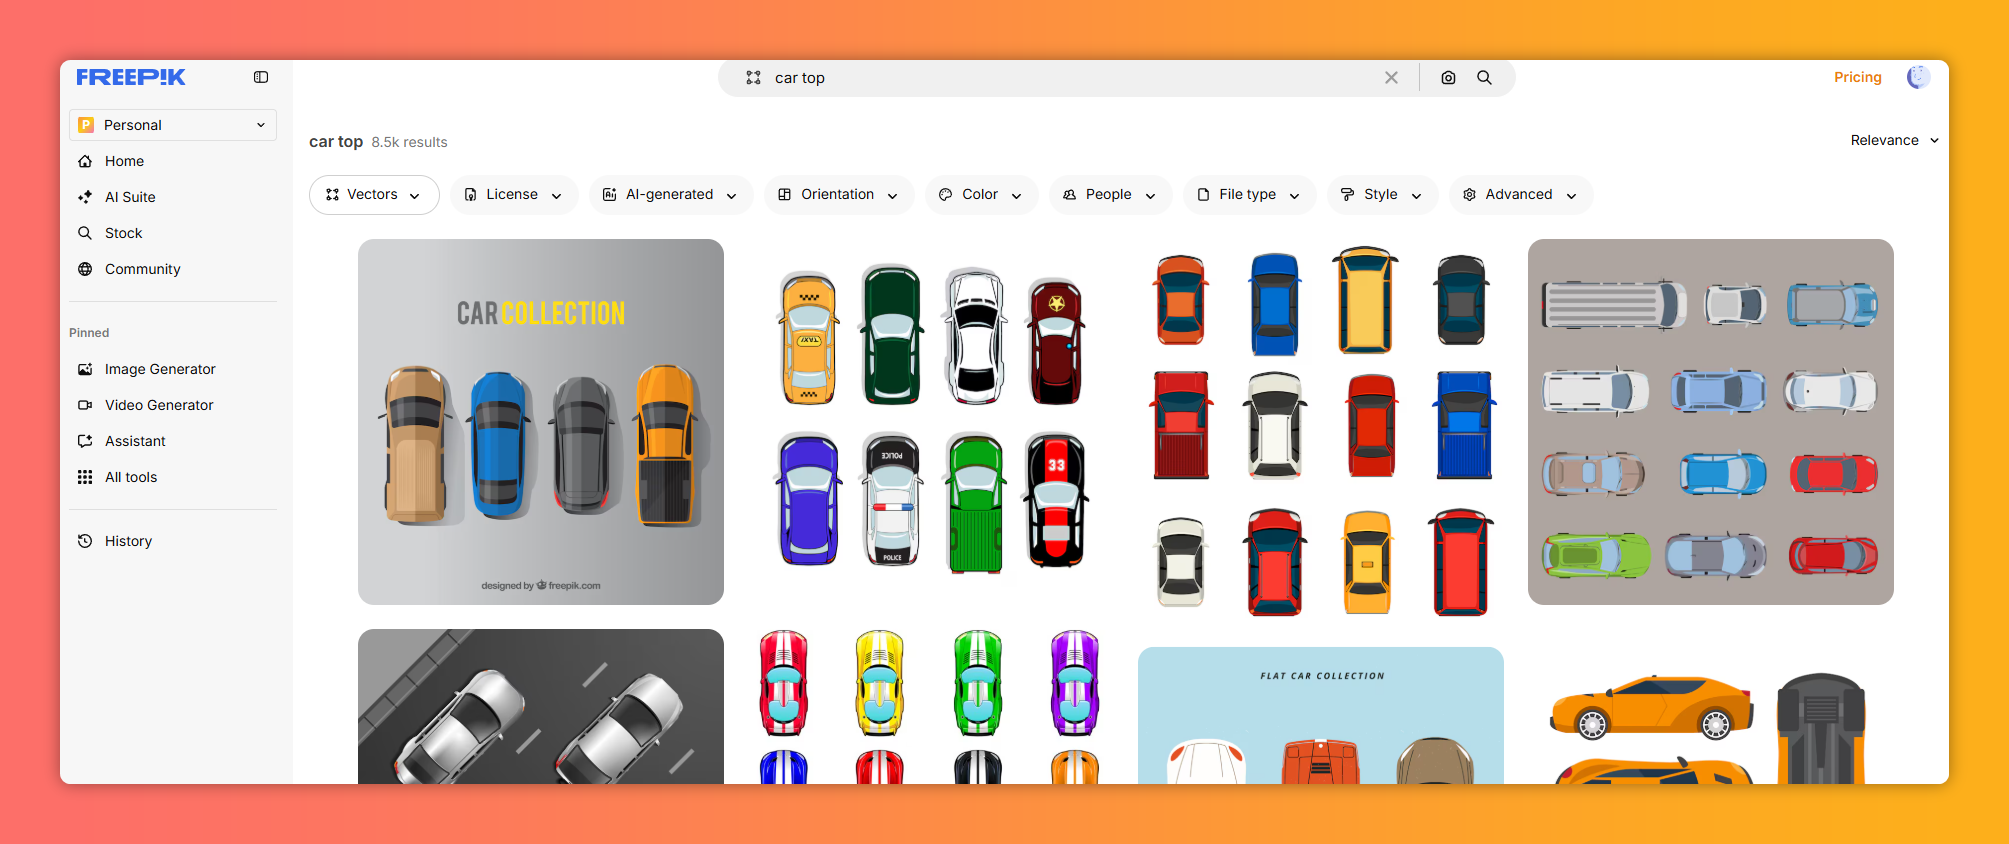Go to Community in sidebar
Screen dimensions: 2009x844
click(x=142, y=269)
